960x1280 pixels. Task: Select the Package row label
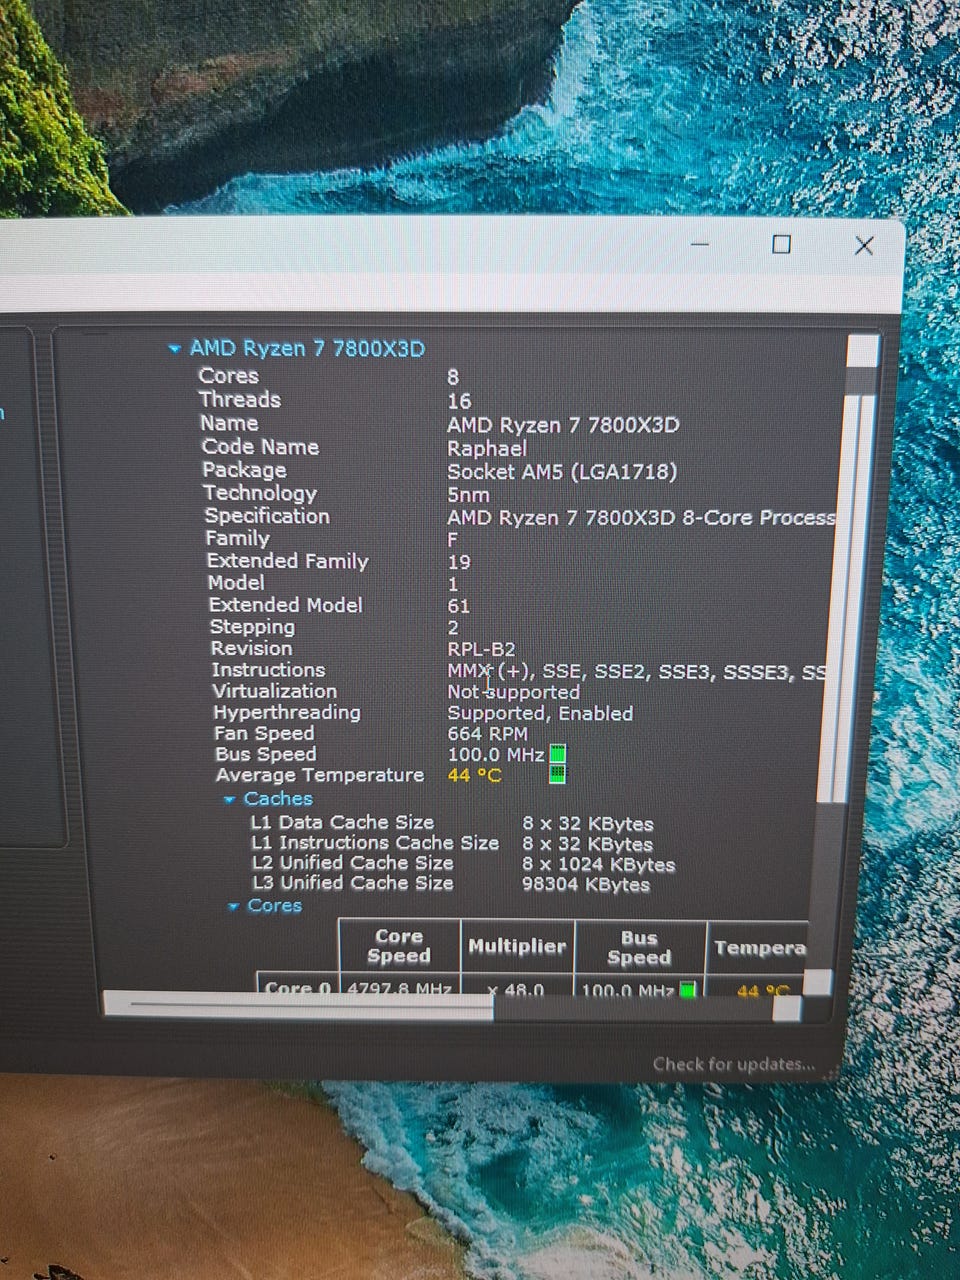coord(244,470)
